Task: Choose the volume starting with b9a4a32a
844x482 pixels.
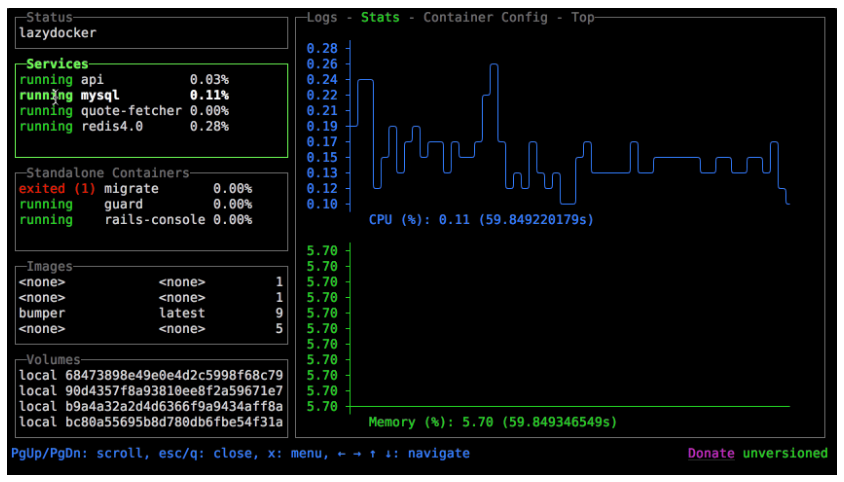Action: (x=150, y=406)
